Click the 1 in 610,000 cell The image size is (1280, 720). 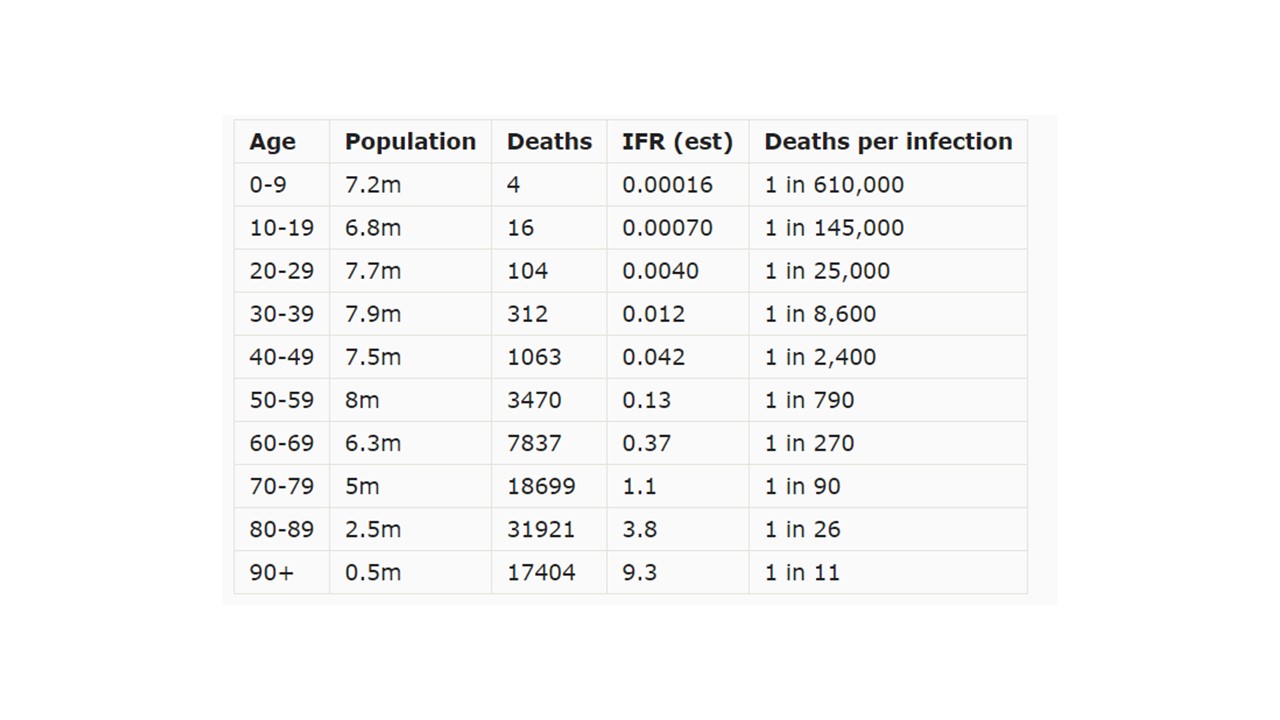[x=834, y=185]
